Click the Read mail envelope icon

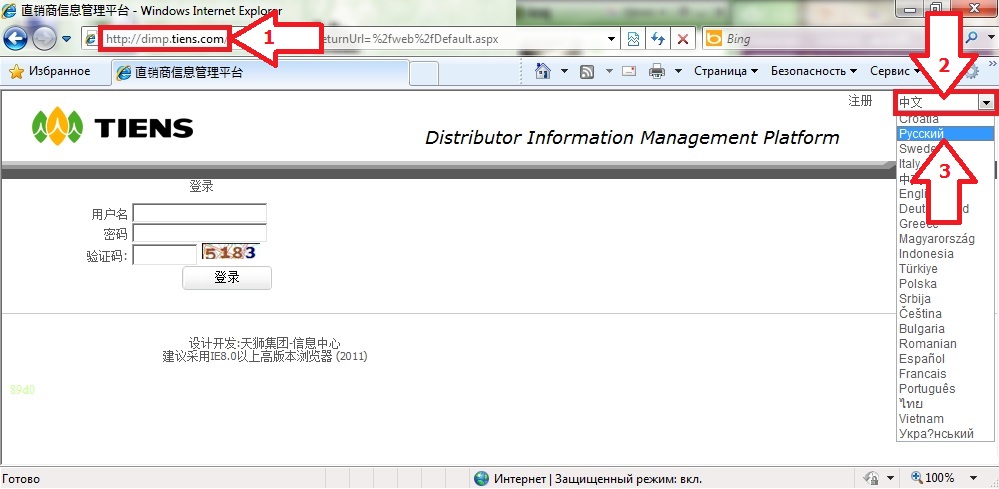(629, 71)
